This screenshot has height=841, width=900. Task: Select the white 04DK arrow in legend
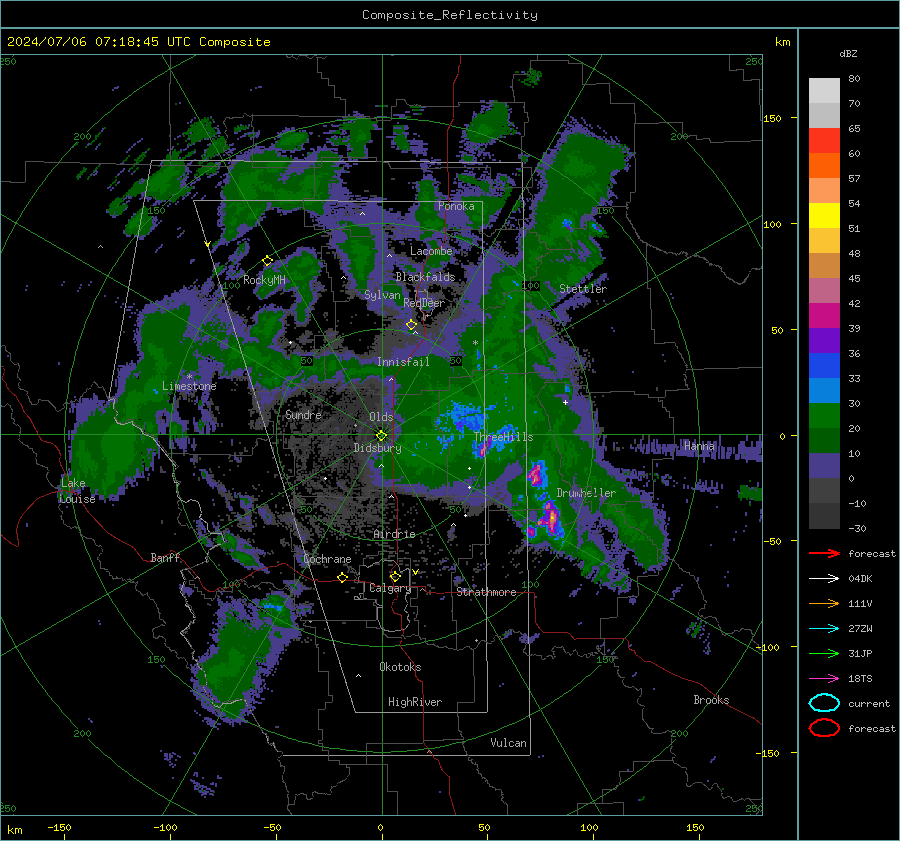824,578
